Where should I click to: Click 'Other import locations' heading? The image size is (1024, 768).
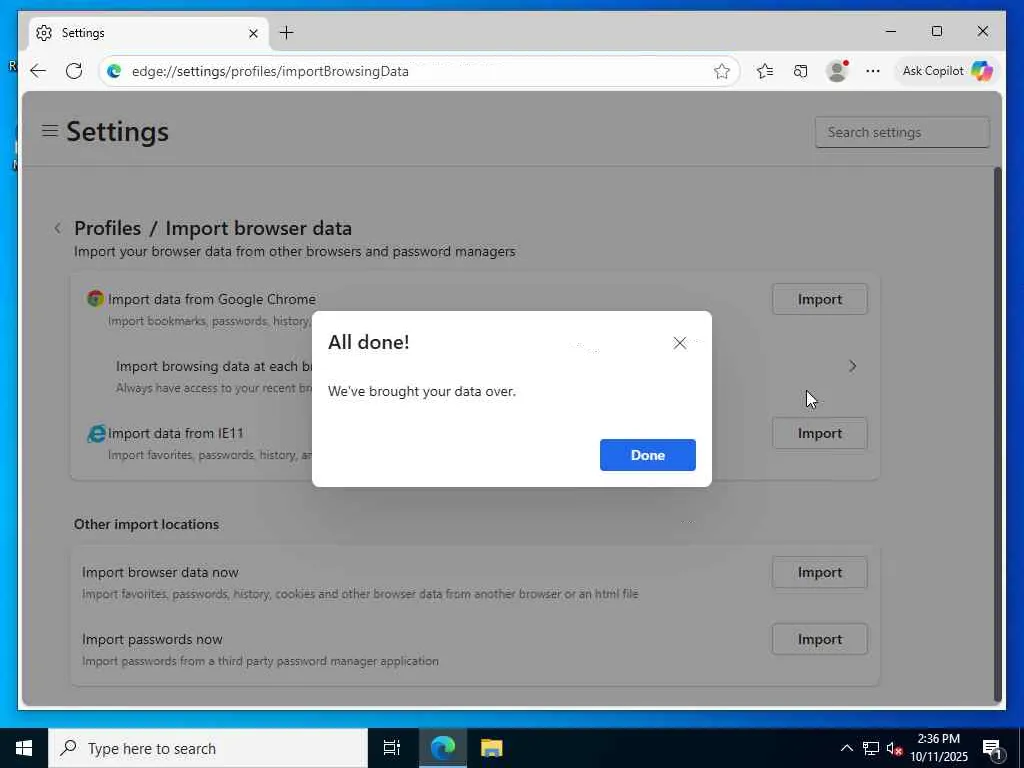pos(146,524)
